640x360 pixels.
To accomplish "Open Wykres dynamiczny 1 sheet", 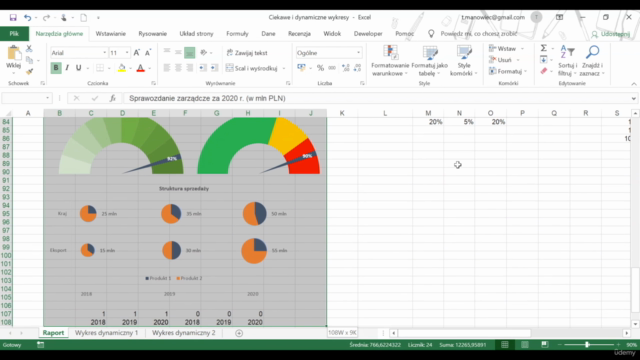I will 107,333.
